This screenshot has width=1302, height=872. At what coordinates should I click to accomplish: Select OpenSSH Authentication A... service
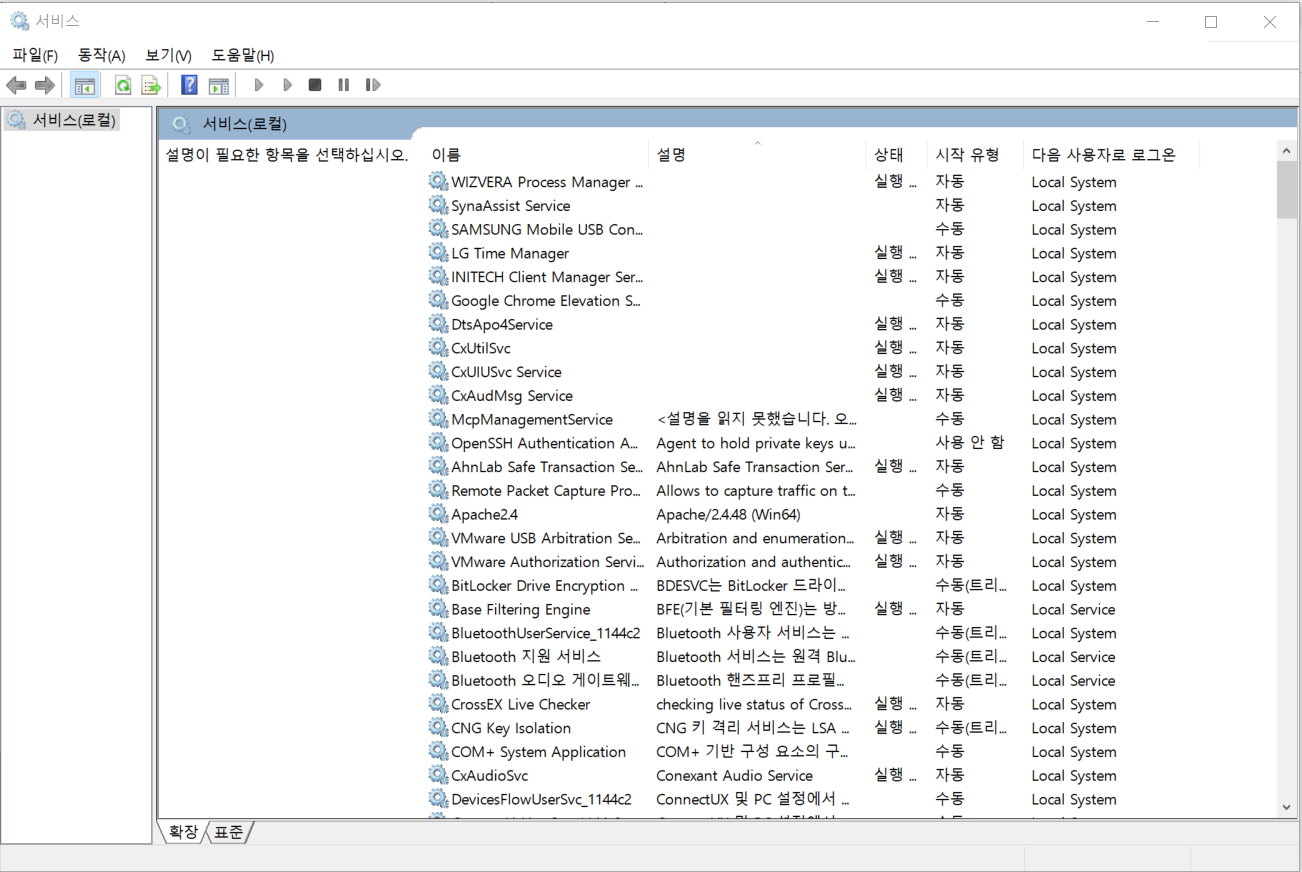tap(545, 443)
